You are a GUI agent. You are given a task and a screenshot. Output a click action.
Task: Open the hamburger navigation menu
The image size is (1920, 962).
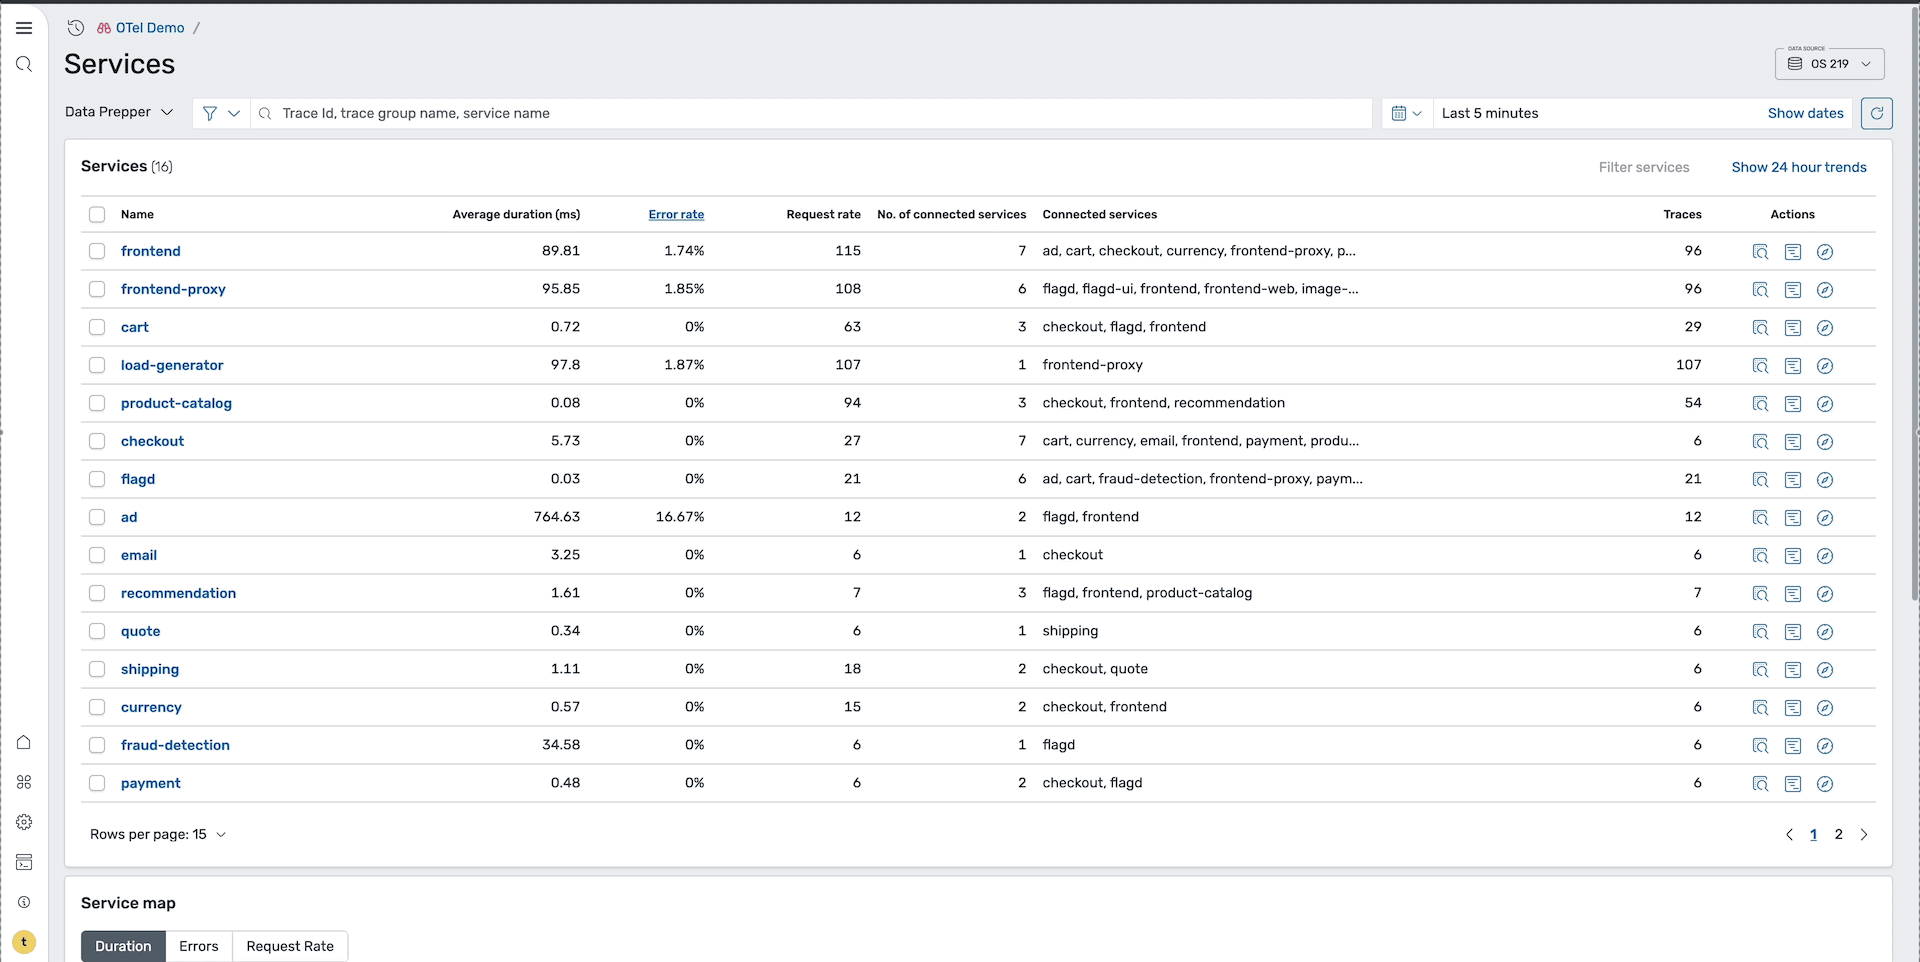point(24,28)
